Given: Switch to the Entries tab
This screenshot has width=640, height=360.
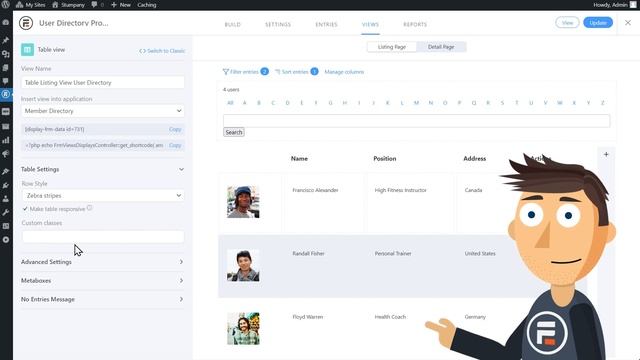Looking at the screenshot, I should (x=327, y=24).
